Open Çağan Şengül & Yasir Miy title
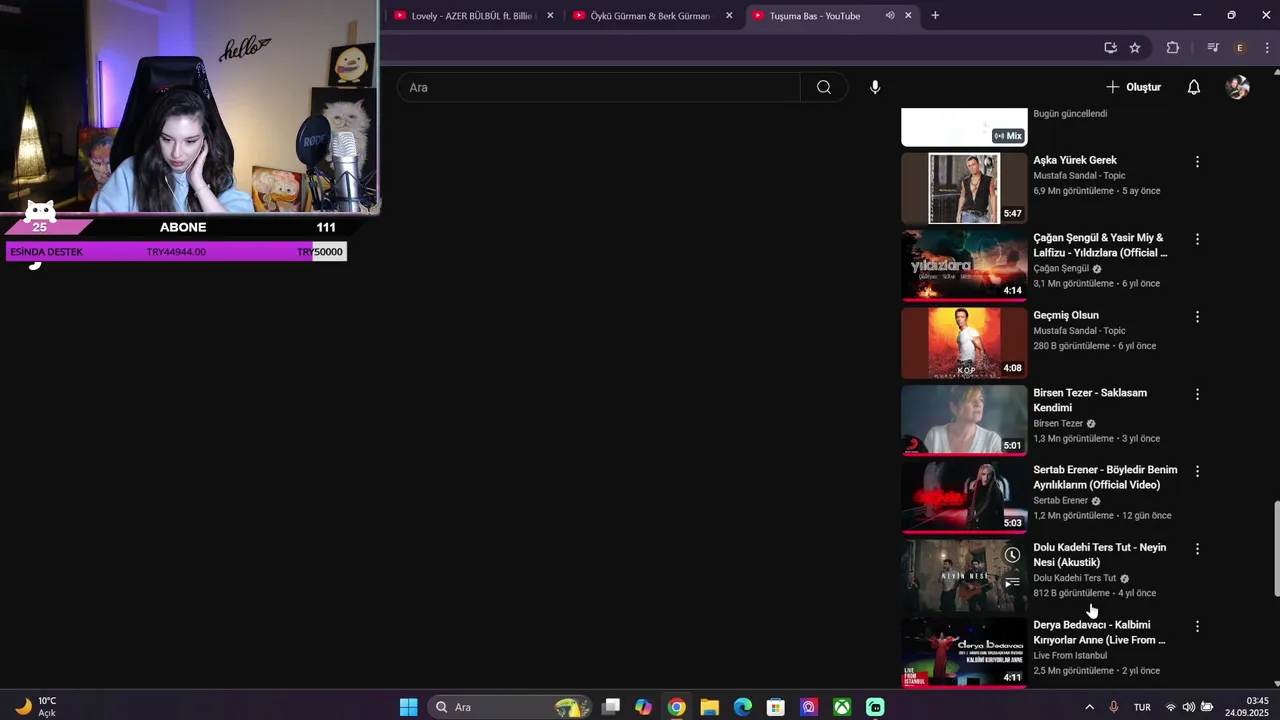 1100,245
